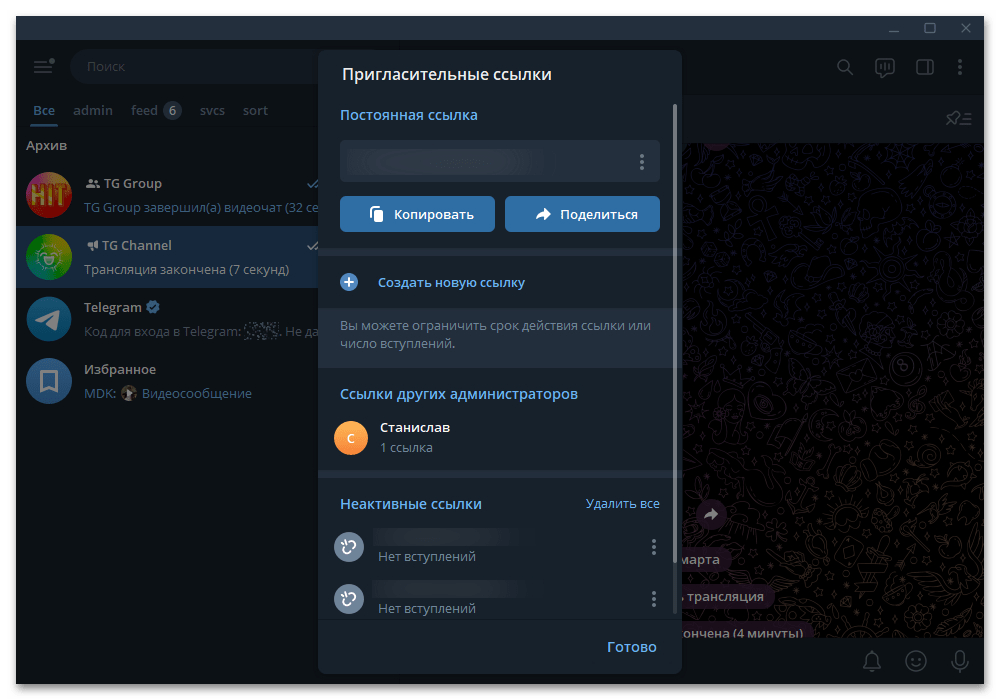The width and height of the screenshot is (1000, 700).
Task: Open the permanent link three-dot menu
Action: (x=642, y=162)
